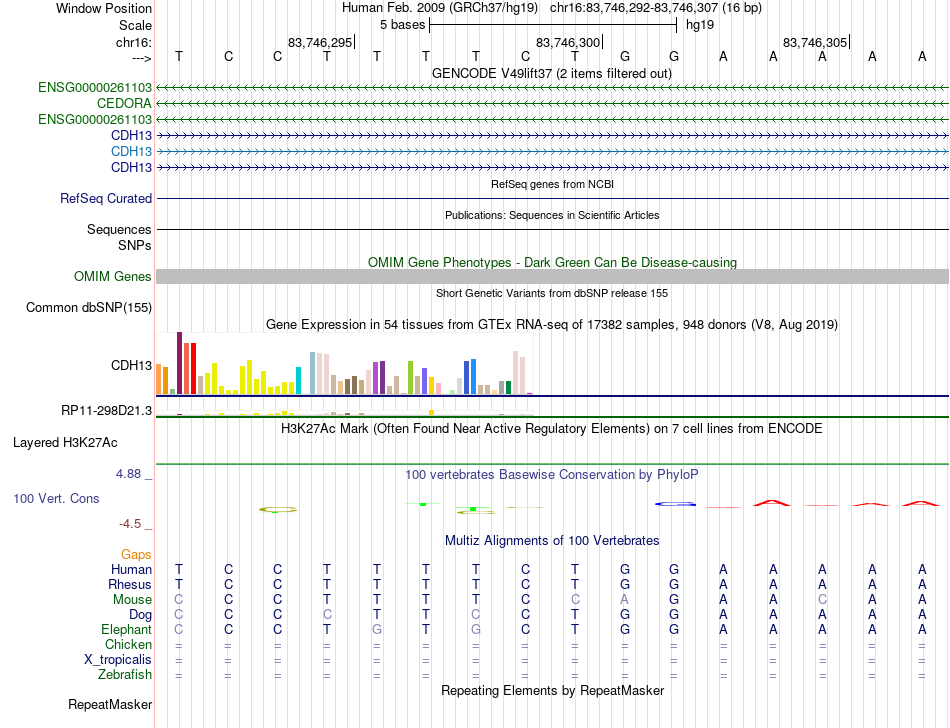
Task: Click the hg19 label beside the scale bar
Action: click(x=700, y=25)
